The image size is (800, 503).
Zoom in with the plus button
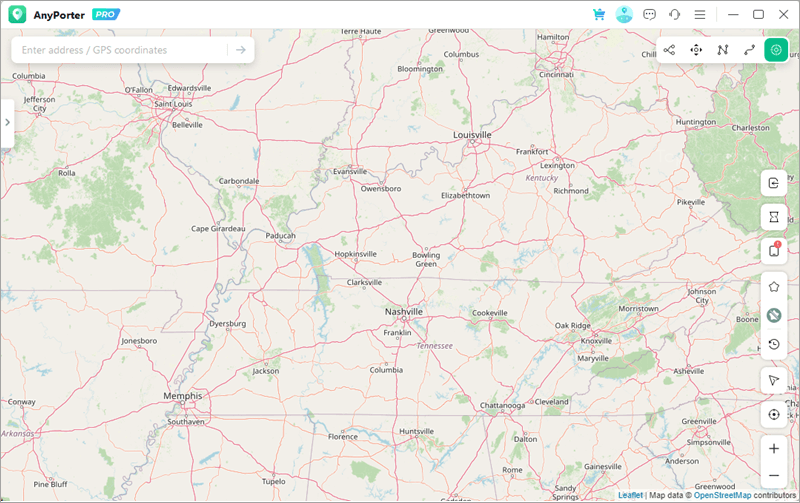coord(774,448)
